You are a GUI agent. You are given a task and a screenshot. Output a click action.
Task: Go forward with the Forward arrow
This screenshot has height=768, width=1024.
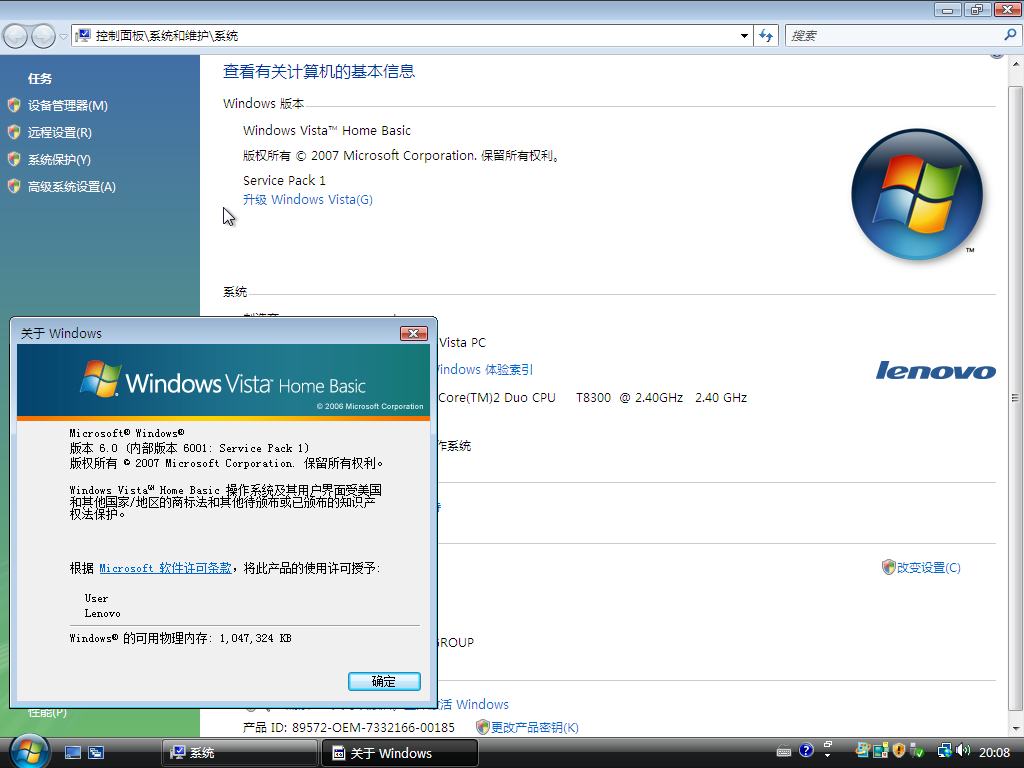click(44, 36)
